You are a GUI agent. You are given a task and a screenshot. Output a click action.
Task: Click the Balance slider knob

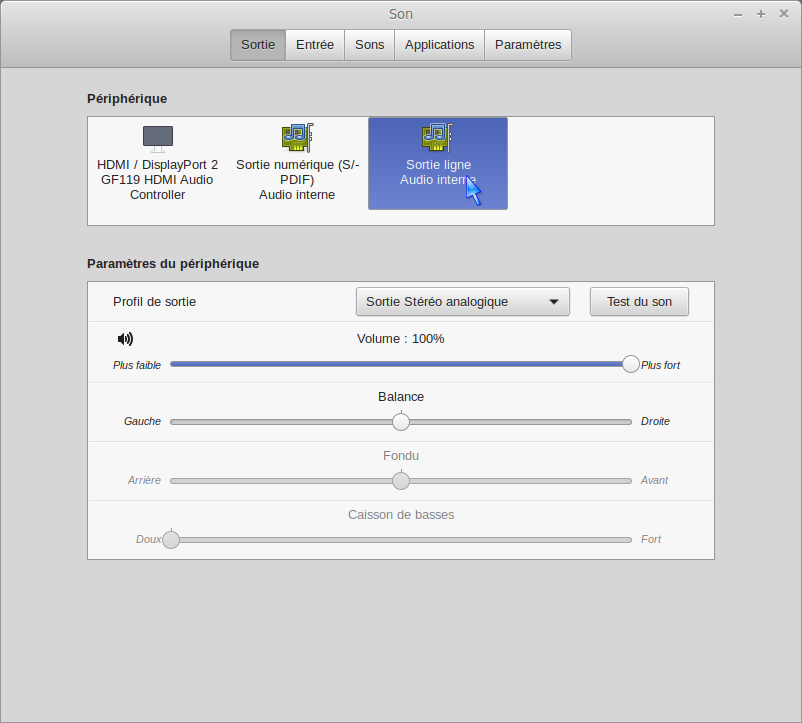click(401, 422)
